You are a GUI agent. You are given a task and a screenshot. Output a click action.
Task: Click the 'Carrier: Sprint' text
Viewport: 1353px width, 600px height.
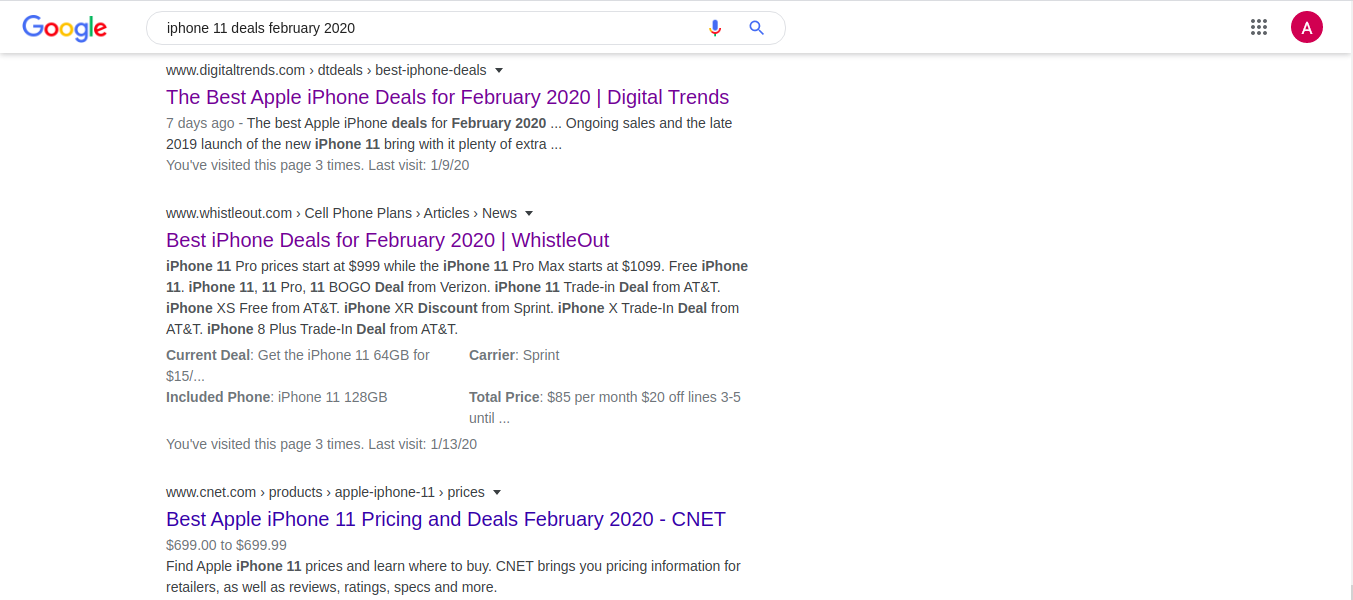click(514, 355)
